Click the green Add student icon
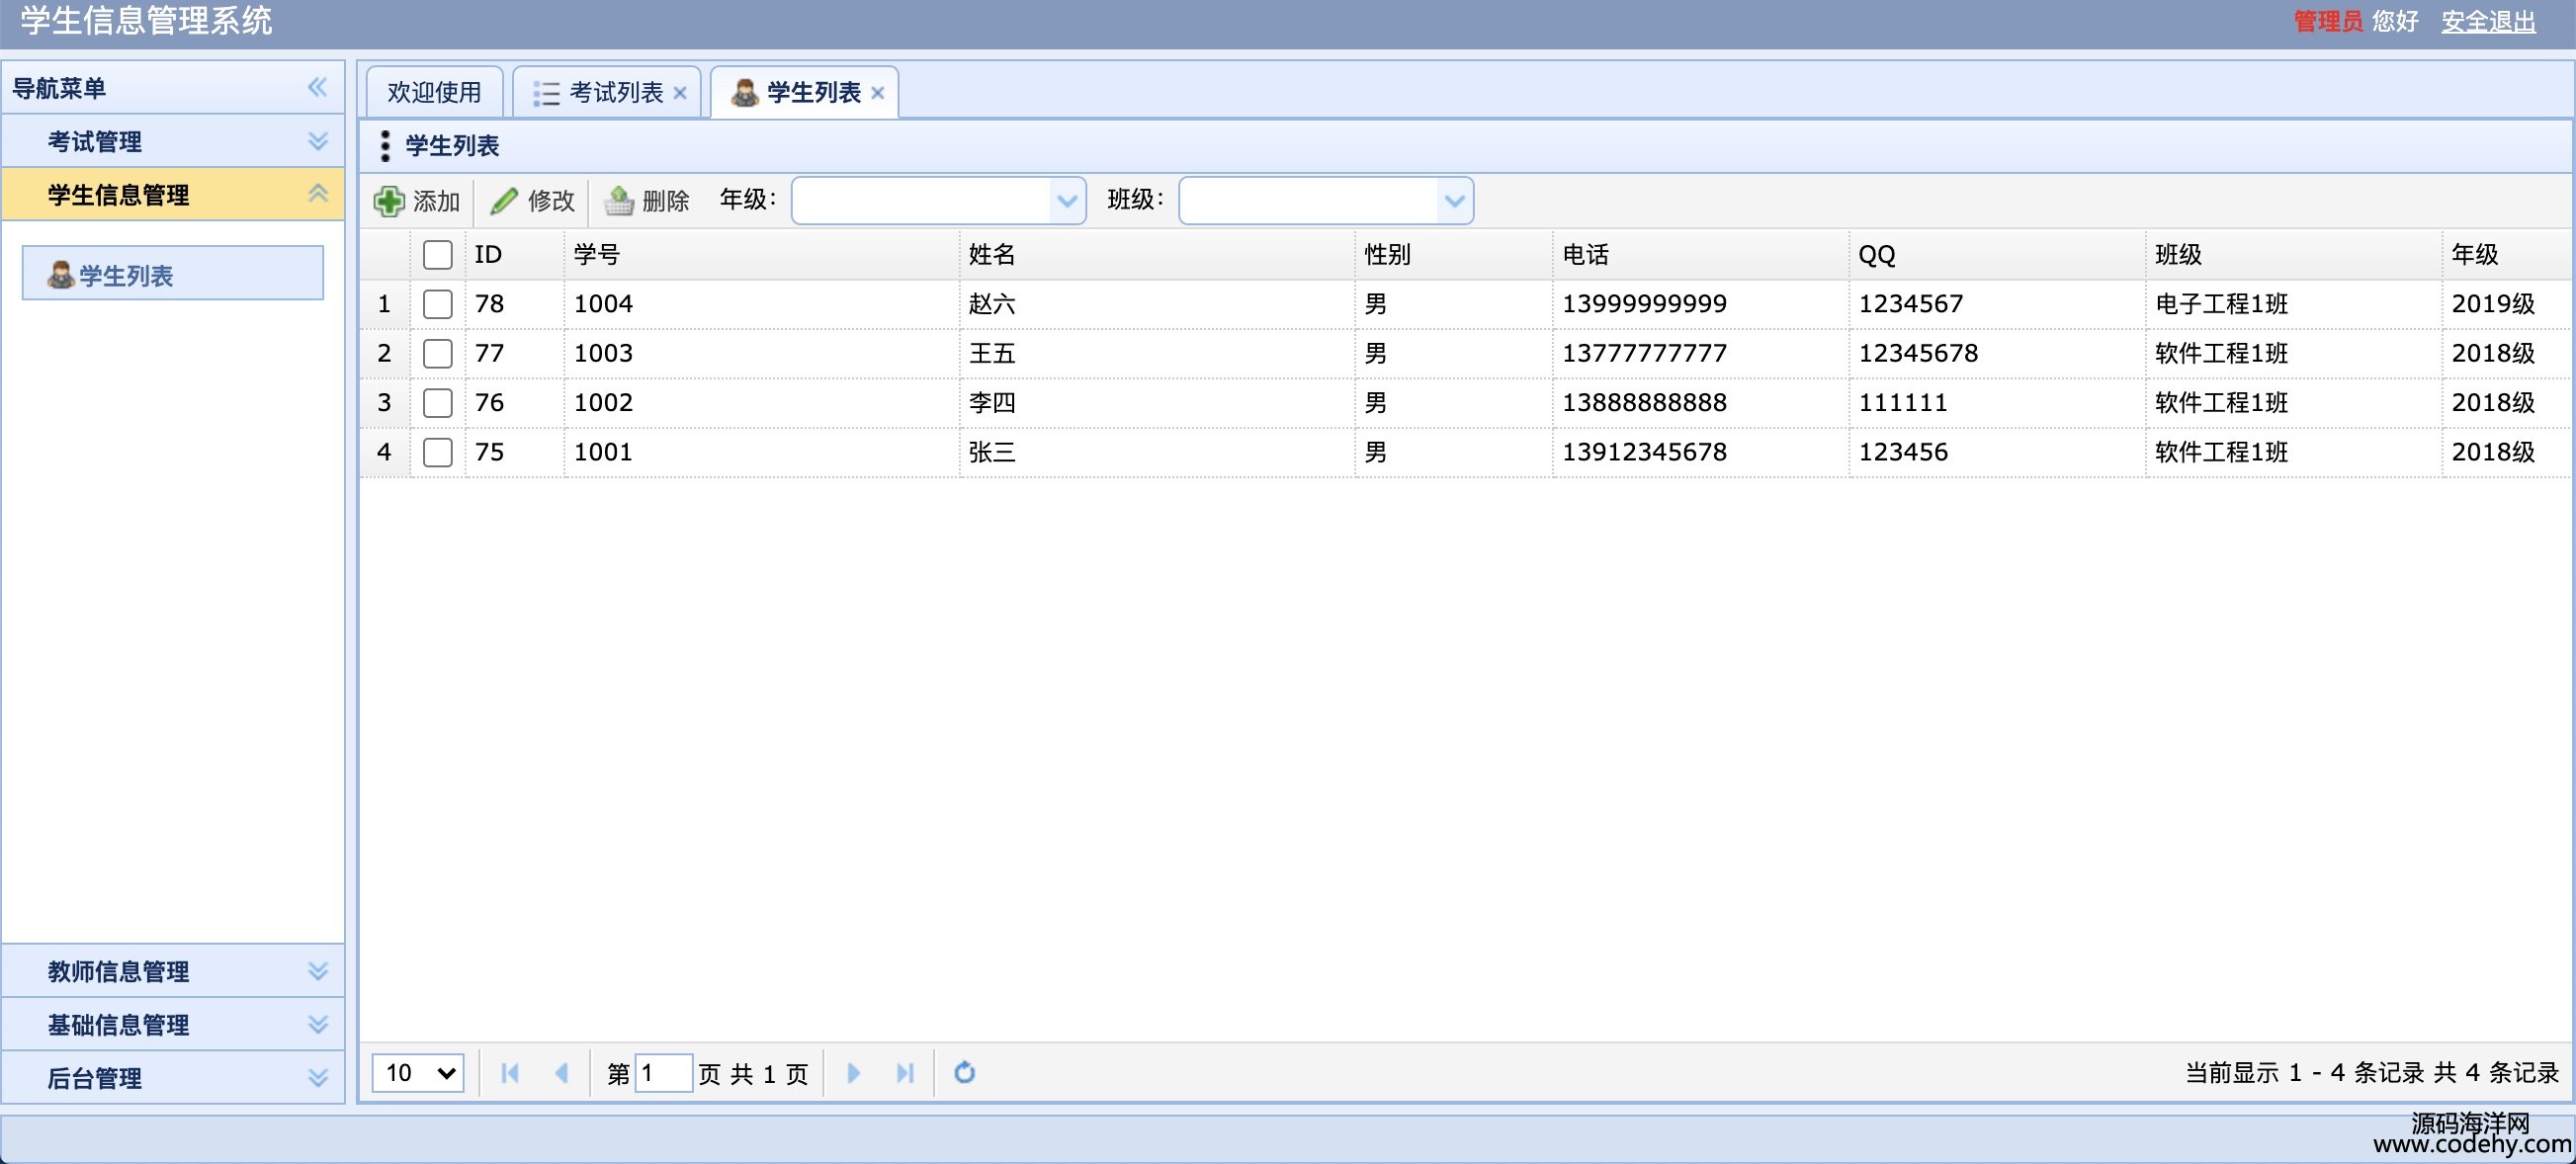The width and height of the screenshot is (2576, 1164). (389, 201)
